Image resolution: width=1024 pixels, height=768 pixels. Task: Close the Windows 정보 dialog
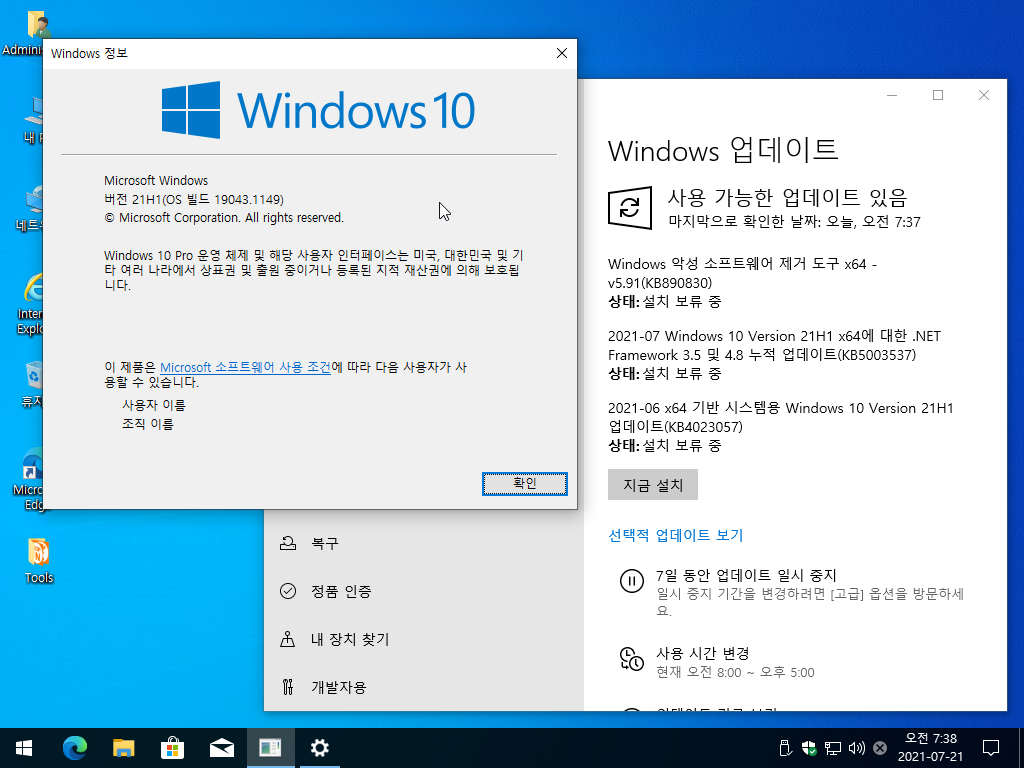point(562,54)
